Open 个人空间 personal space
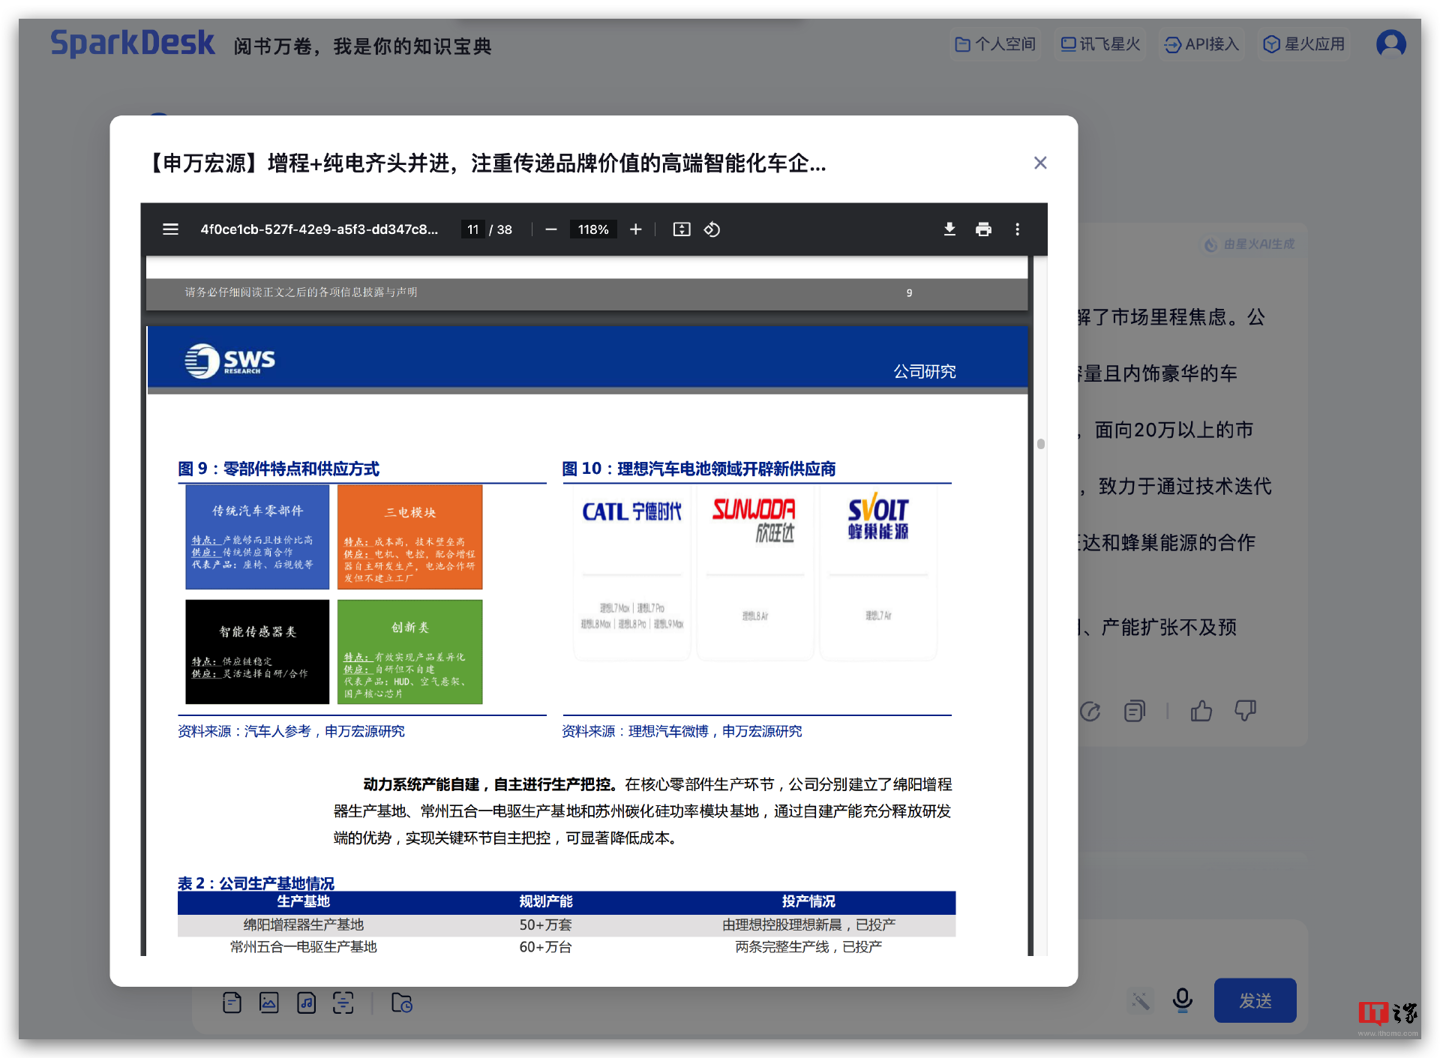Viewport: 1440px width, 1058px height. pyautogui.click(x=995, y=44)
